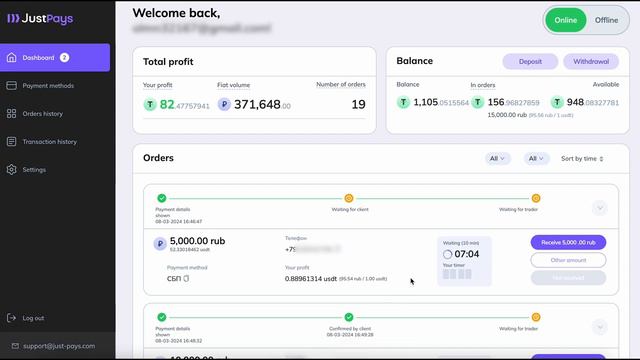Click the Dashboard home icon
Viewport: 640px width, 360px height.
click(11, 58)
